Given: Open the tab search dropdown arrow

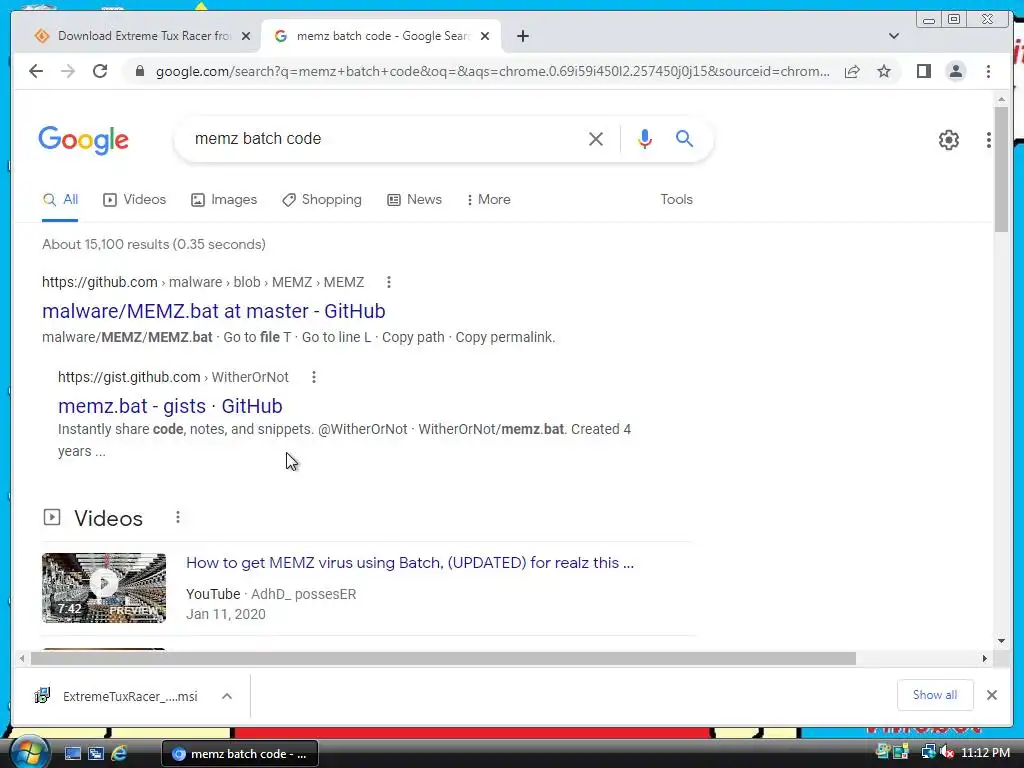Looking at the screenshot, I should point(893,36).
